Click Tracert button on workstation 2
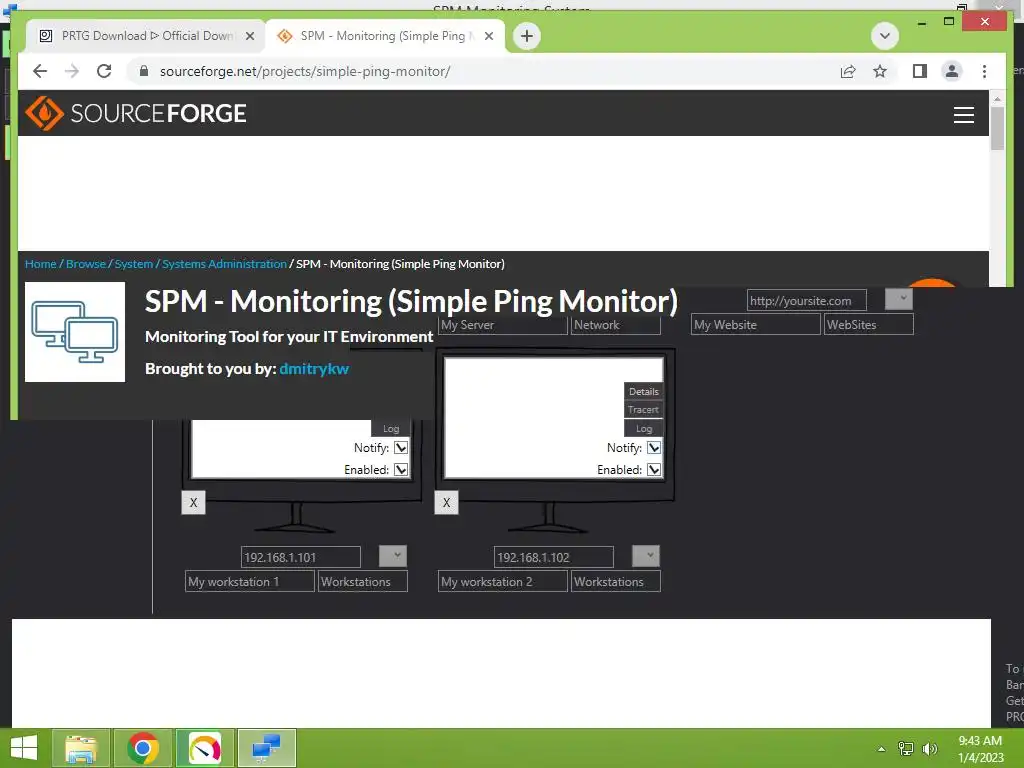Screen dimensions: 1024x768 click(x=643, y=409)
